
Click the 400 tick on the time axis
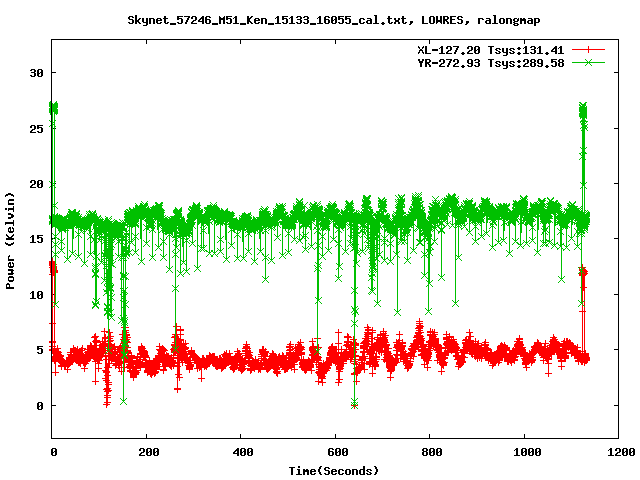click(x=241, y=452)
